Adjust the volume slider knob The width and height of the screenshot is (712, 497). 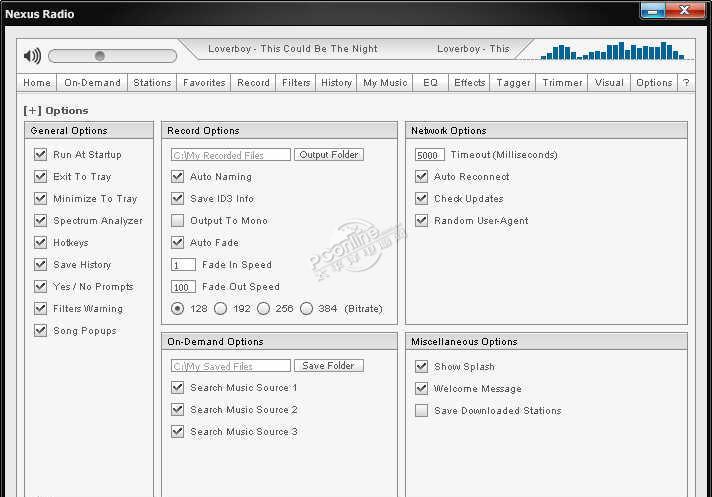pyautogui.click(x=99, y=56)
